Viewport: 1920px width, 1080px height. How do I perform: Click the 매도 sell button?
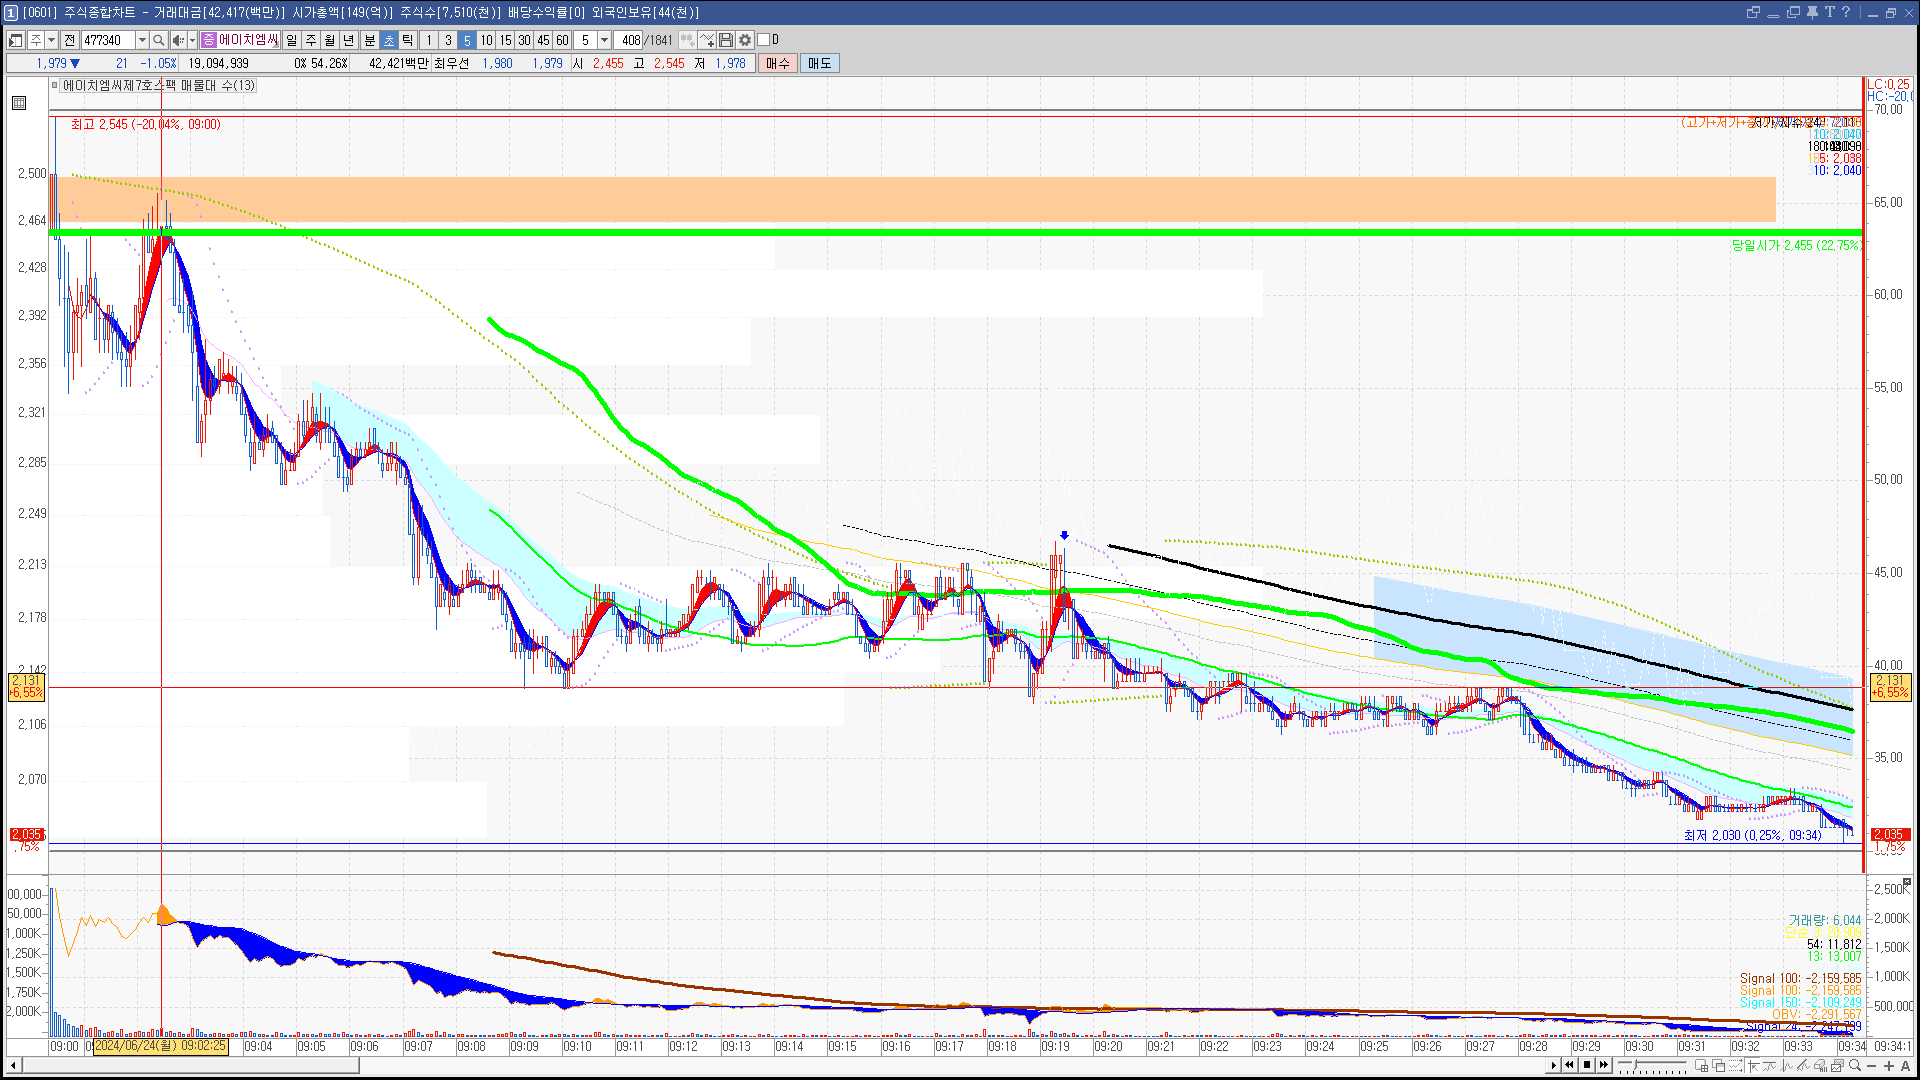819,63
